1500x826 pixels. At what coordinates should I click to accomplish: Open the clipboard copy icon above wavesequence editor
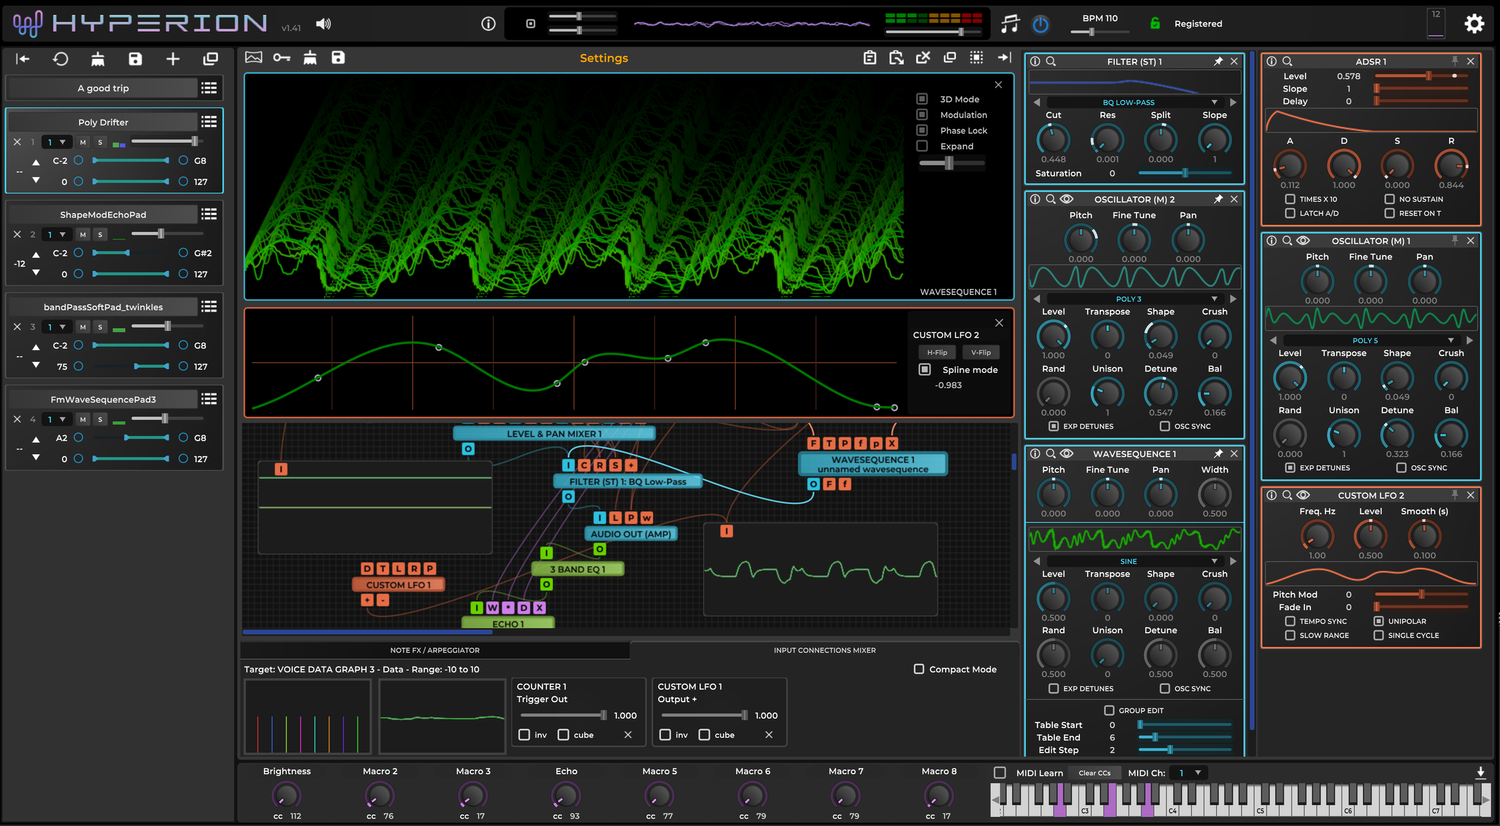point(870,58)
